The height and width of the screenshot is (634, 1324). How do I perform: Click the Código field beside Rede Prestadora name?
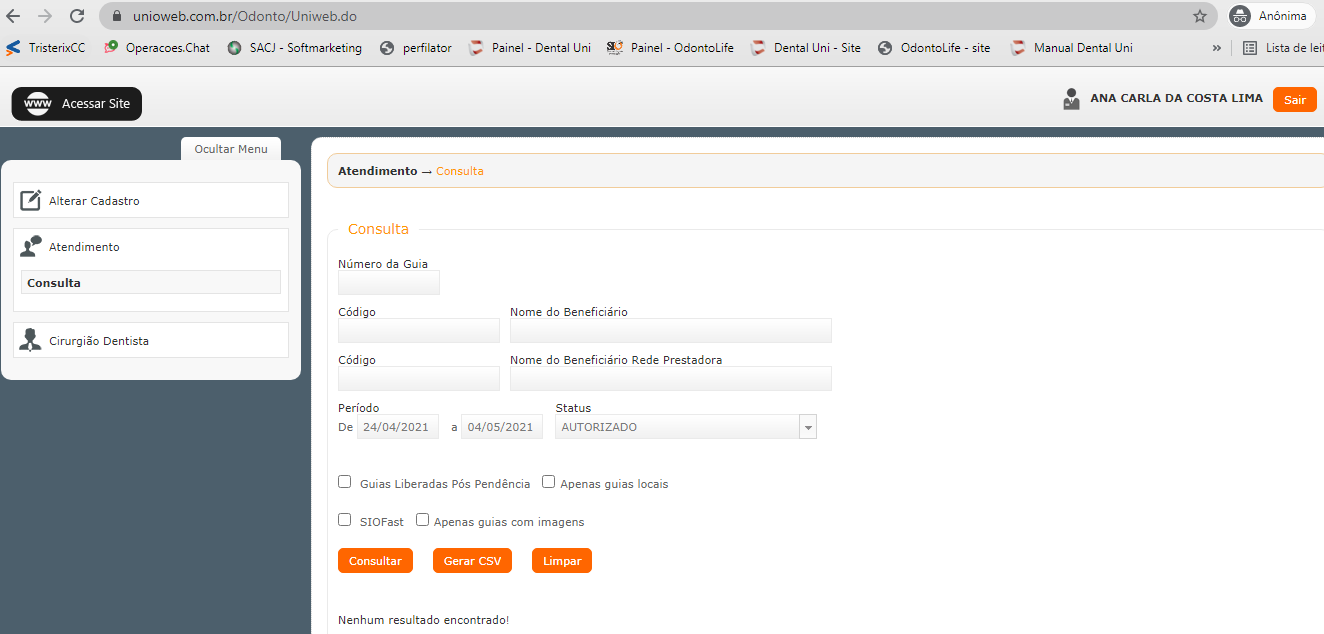[x=419, y=378]
